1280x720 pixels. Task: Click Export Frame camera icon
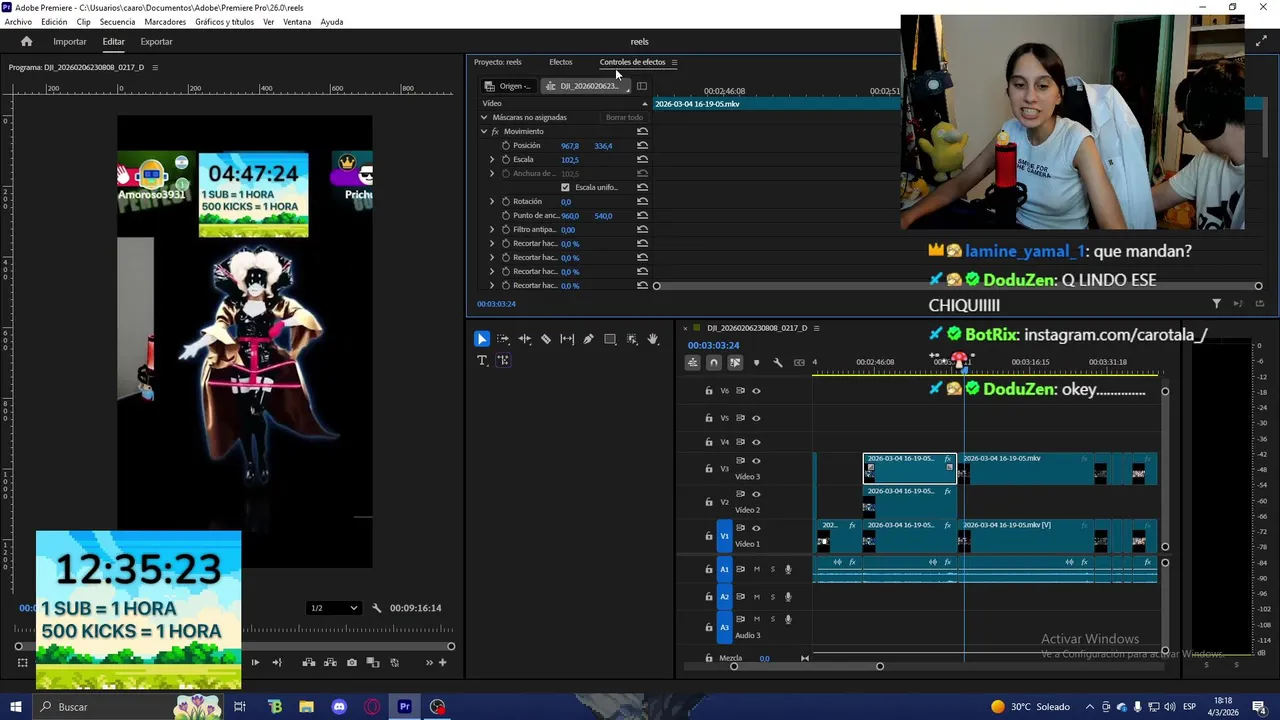(x=351, y=662)
